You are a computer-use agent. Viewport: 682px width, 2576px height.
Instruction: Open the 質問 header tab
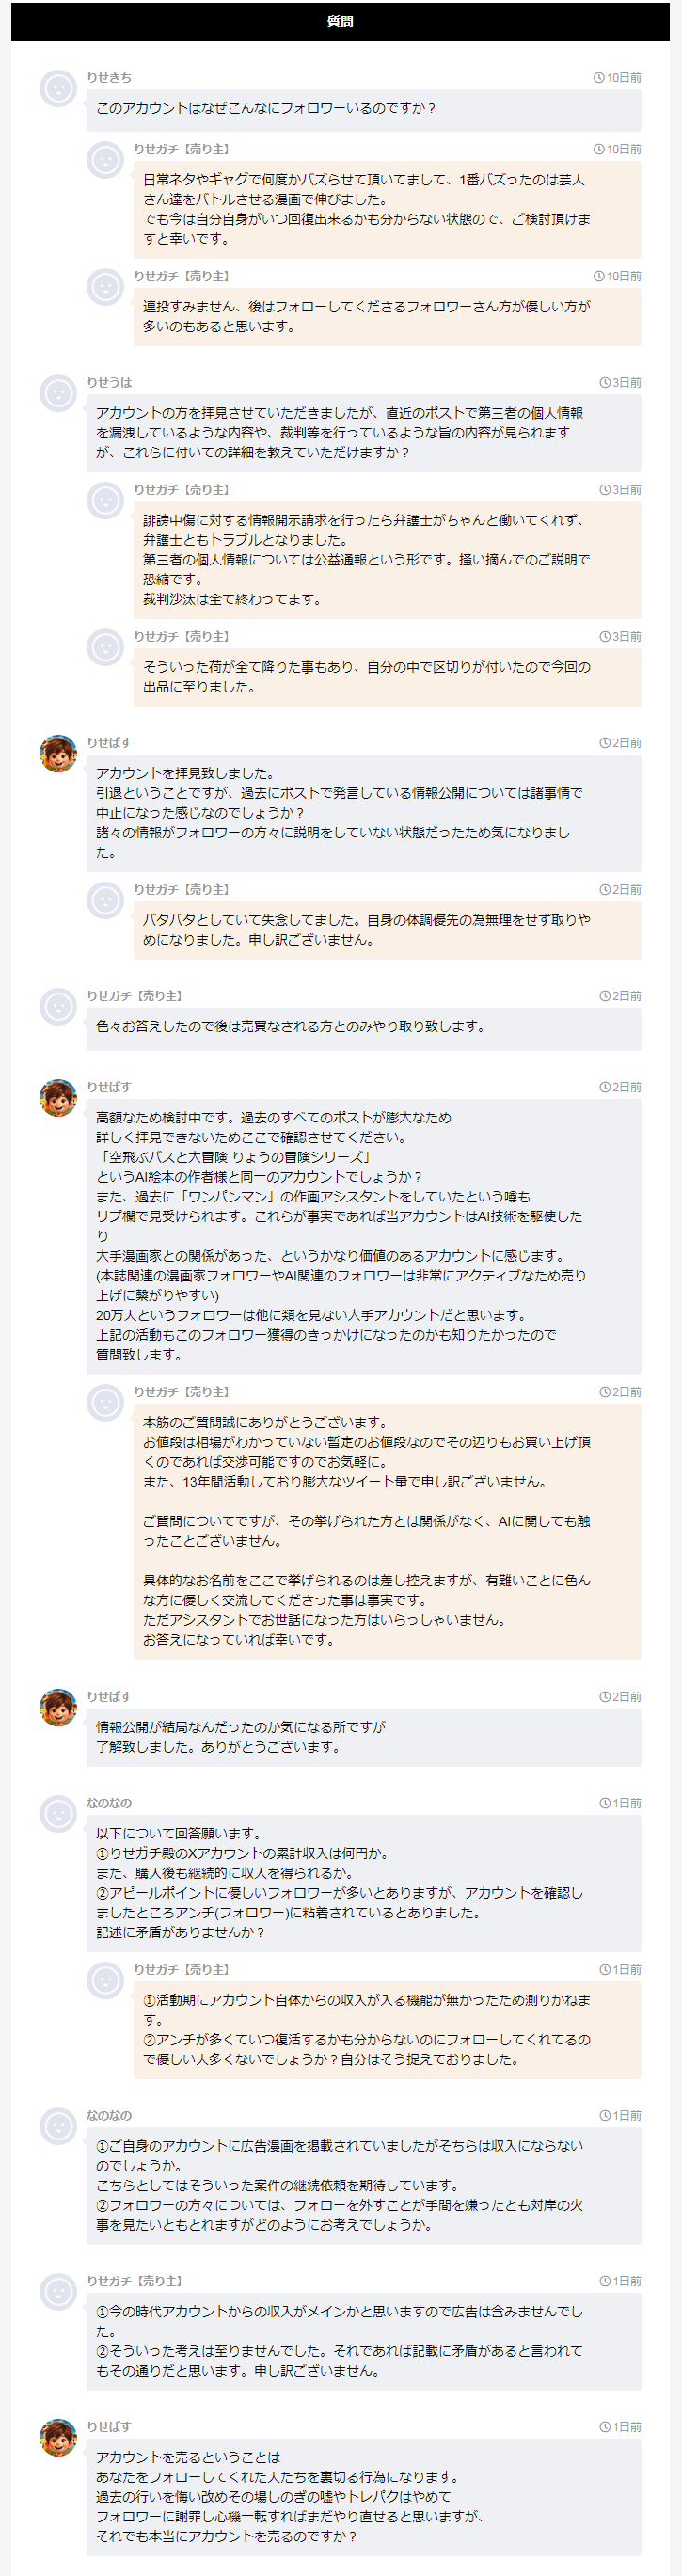pyautogui.click(x=340, y=22)
